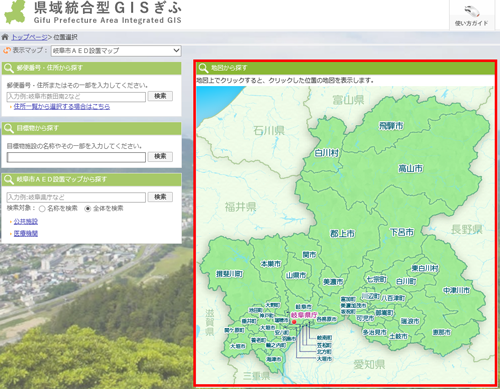Open the 公共施設 link

coord(26,221)
